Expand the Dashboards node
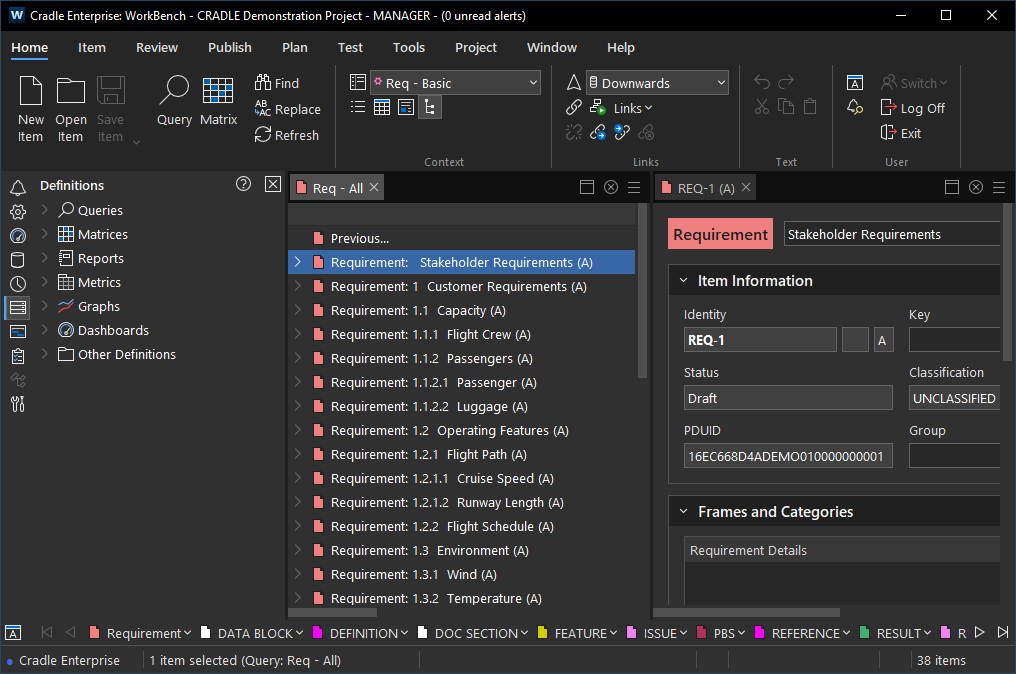 click(45, 329)
